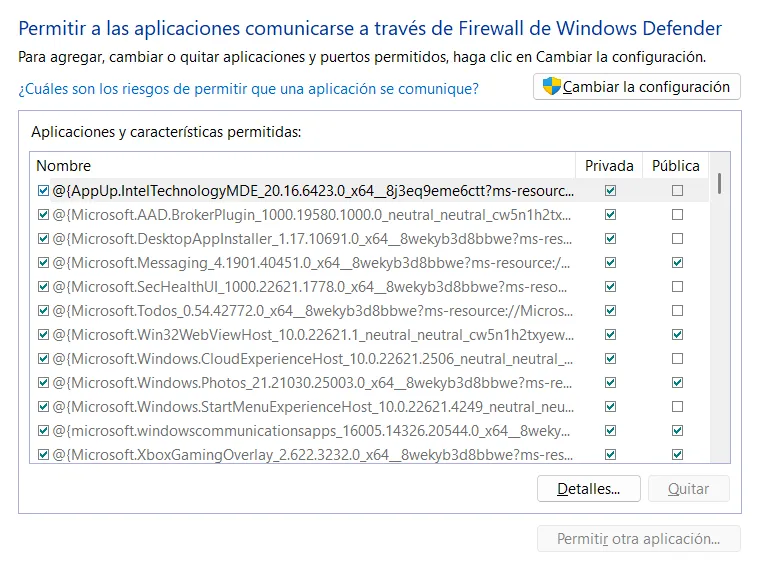
Task: Select the @{Microsoft.Todos_0.54.42772.0 row text
Action: click(312, 310)
